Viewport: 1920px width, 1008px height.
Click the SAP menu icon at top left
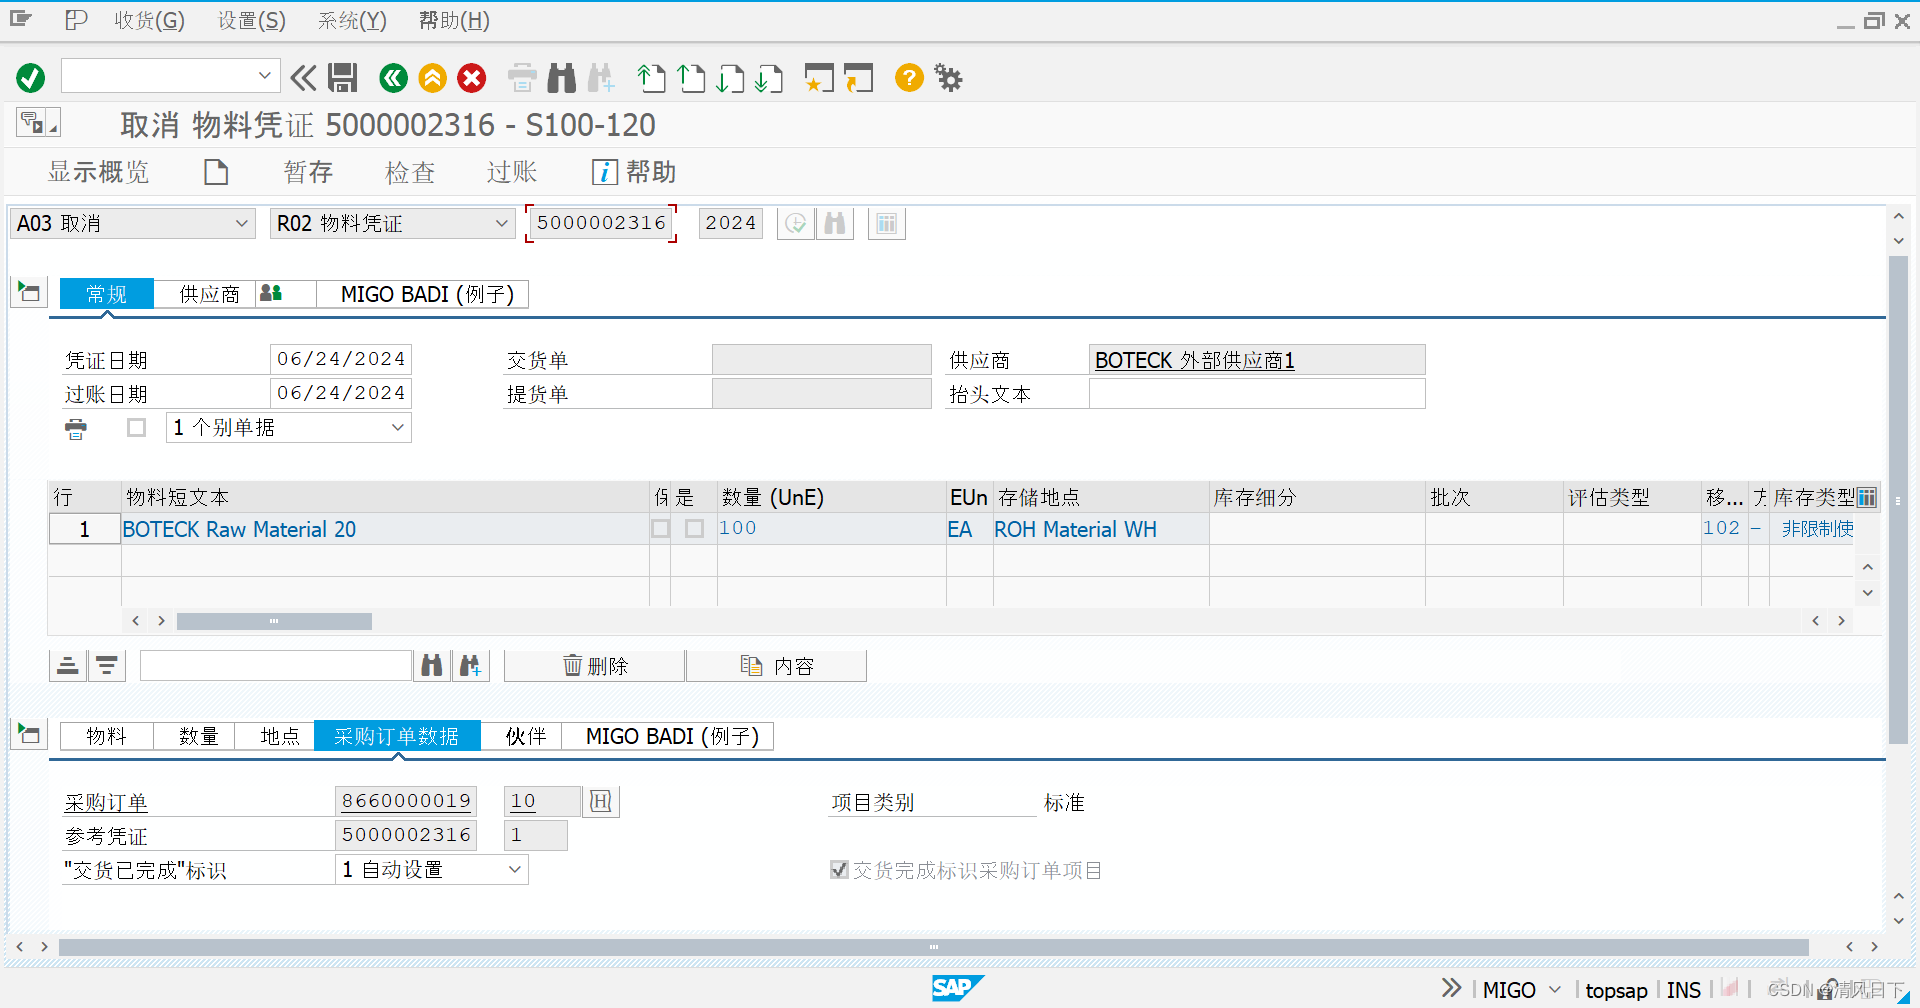point(21,19)
